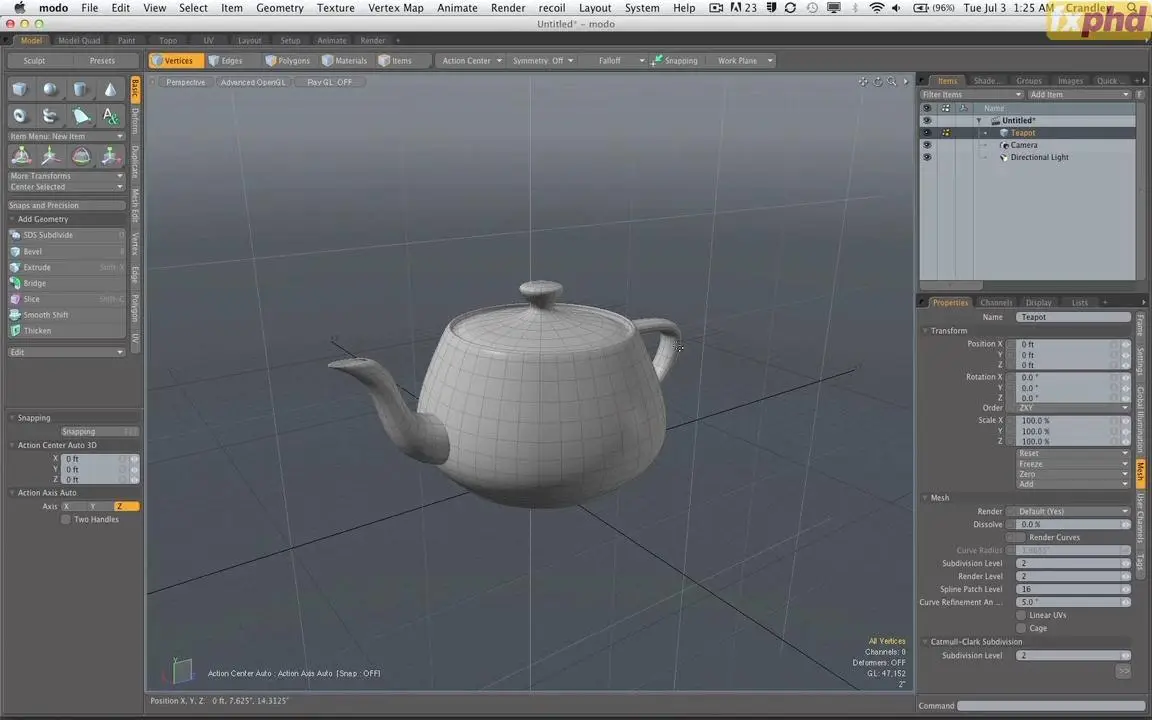Click the Perspective viewport button

pyautogui.click(x=185, y=82)
